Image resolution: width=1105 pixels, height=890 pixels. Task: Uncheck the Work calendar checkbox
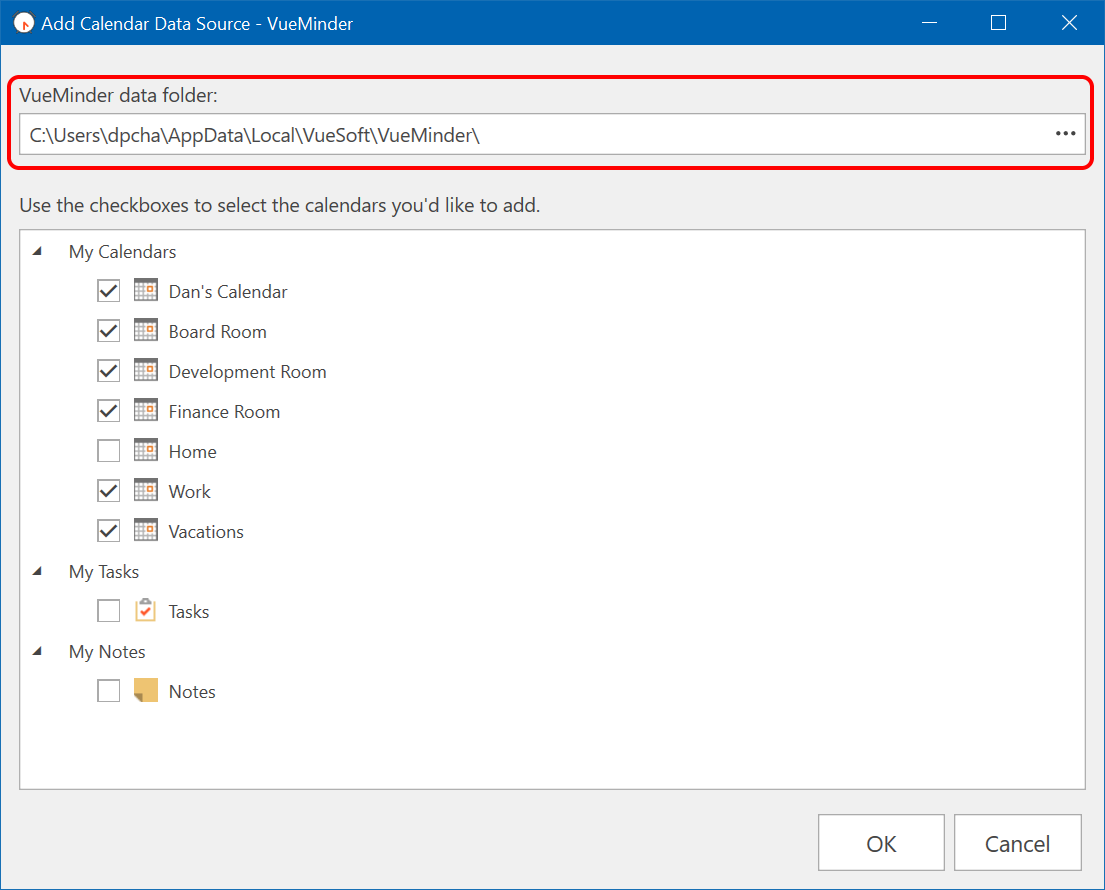click(108, 491)
